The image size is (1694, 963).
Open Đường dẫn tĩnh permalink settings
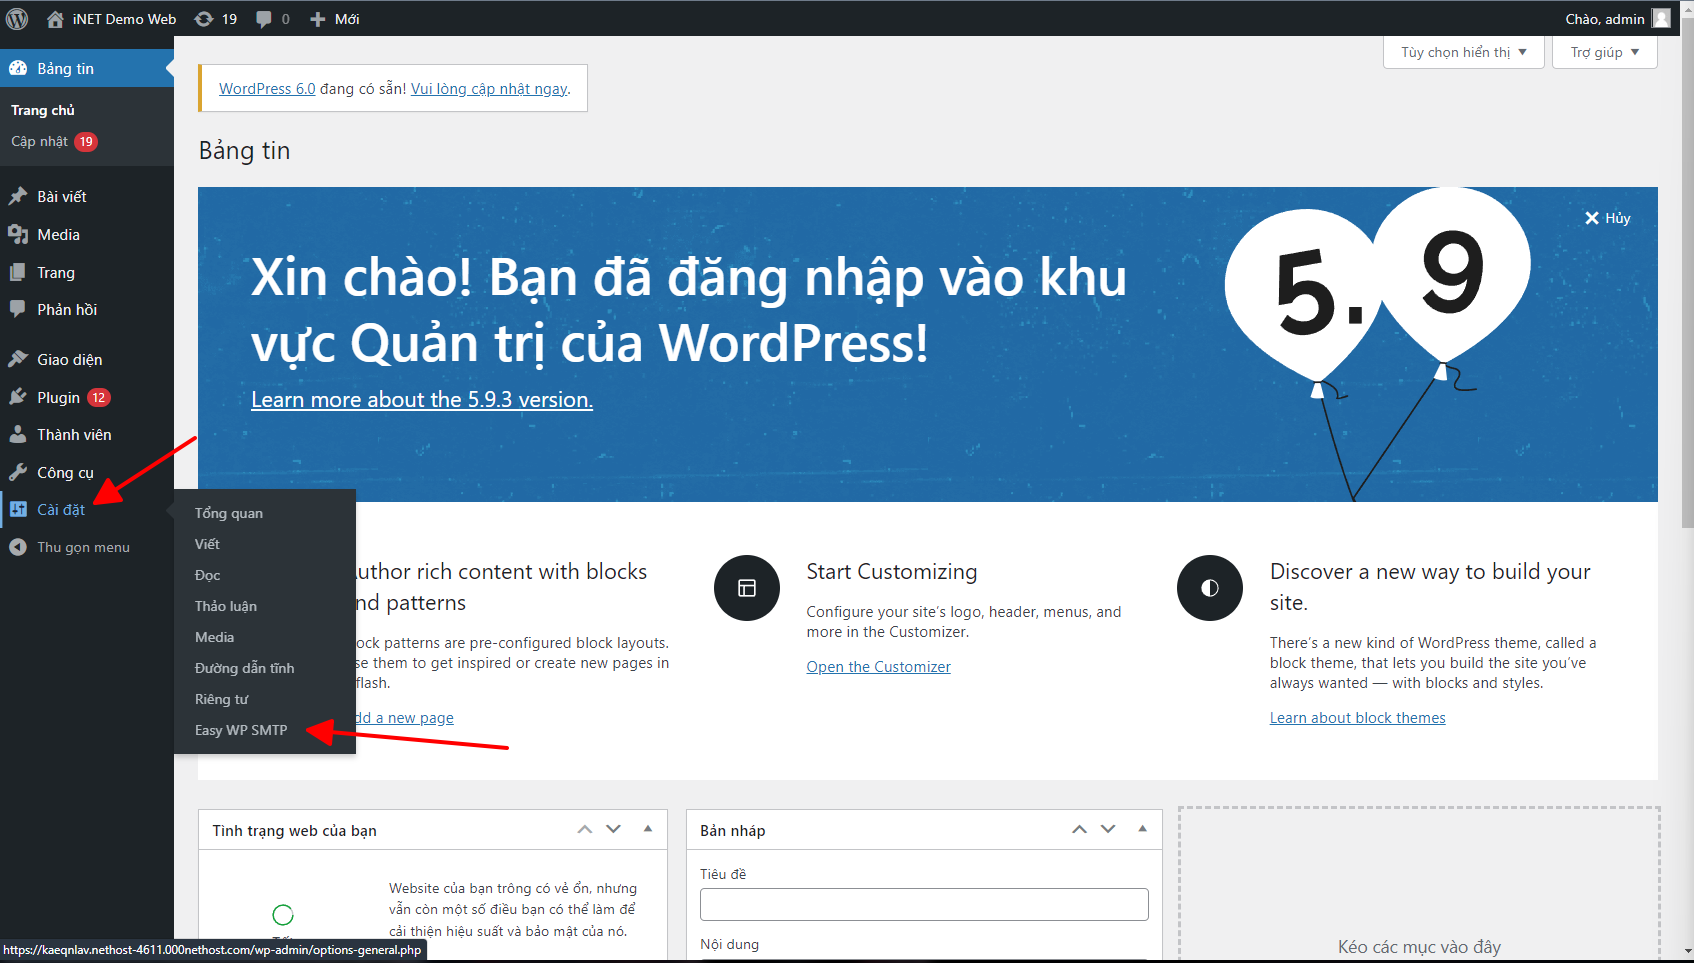[x=244, y=668]
